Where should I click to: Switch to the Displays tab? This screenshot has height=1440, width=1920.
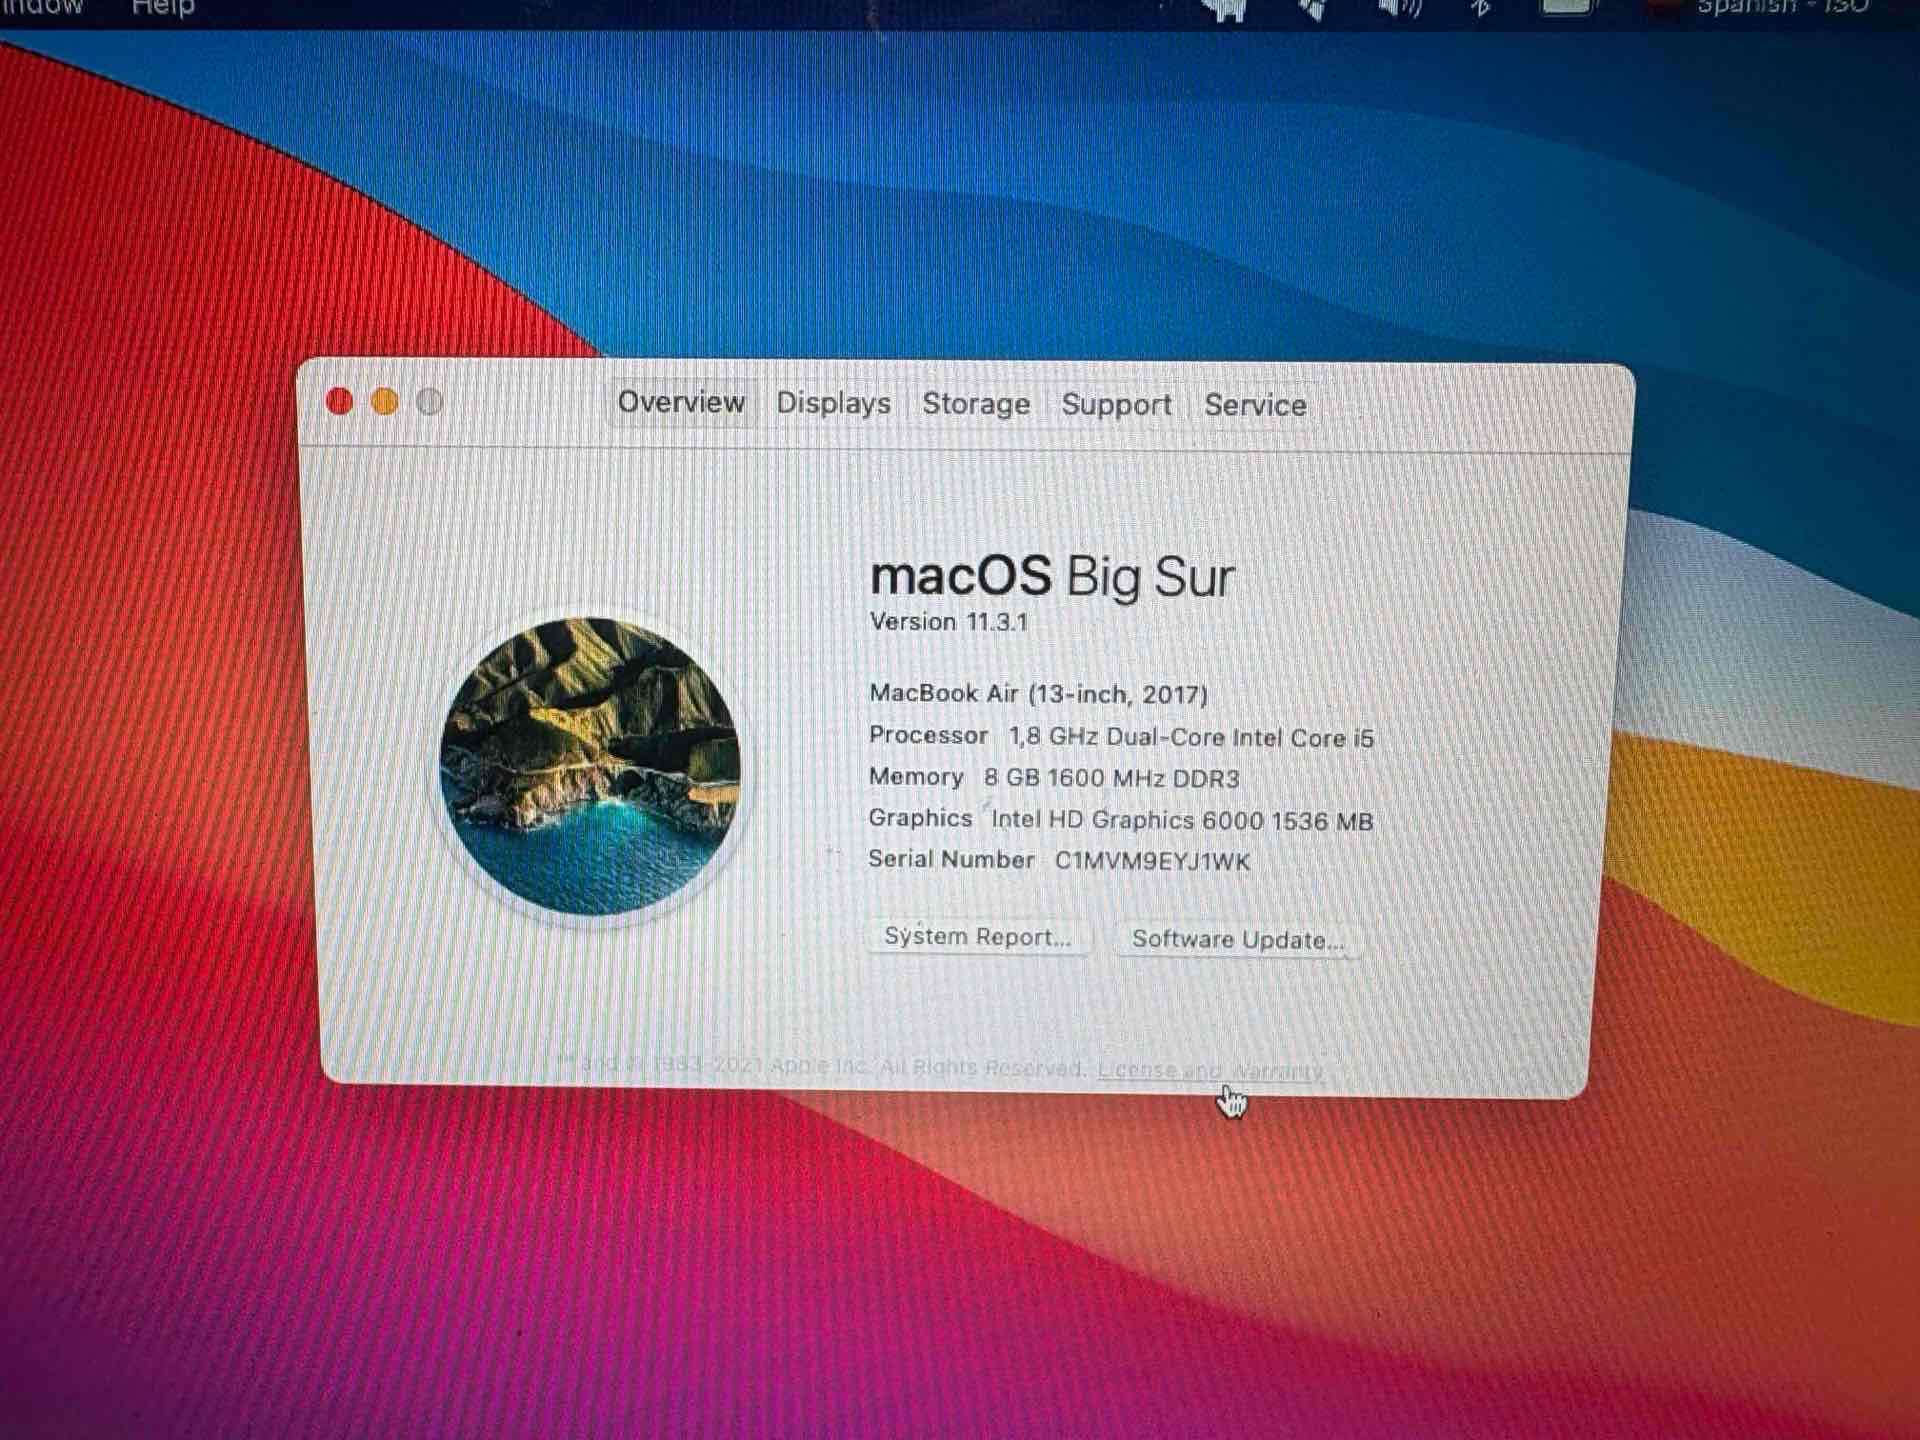(833, 404)
